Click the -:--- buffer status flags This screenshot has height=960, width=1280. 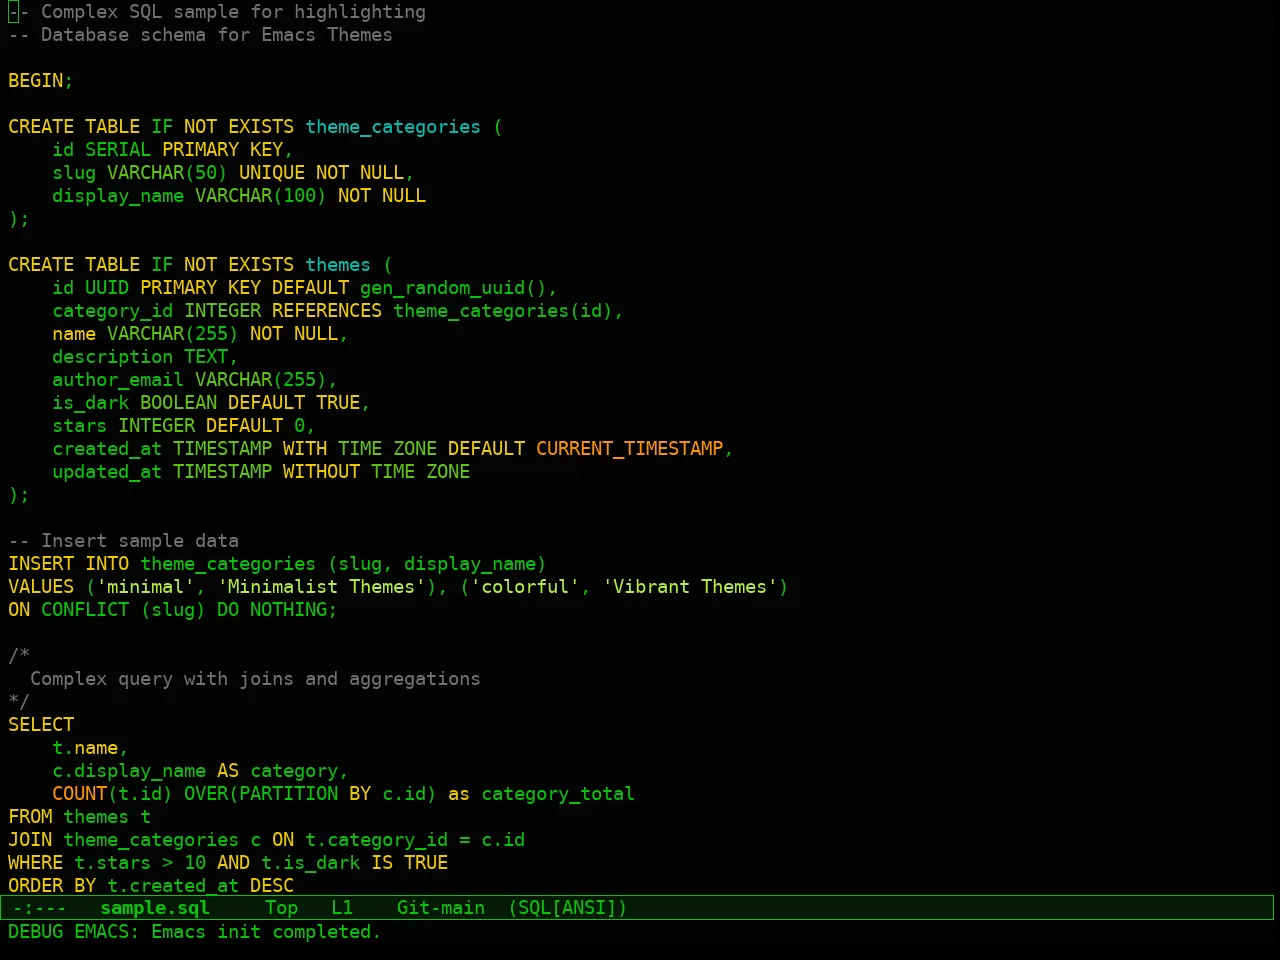point(39,908)
